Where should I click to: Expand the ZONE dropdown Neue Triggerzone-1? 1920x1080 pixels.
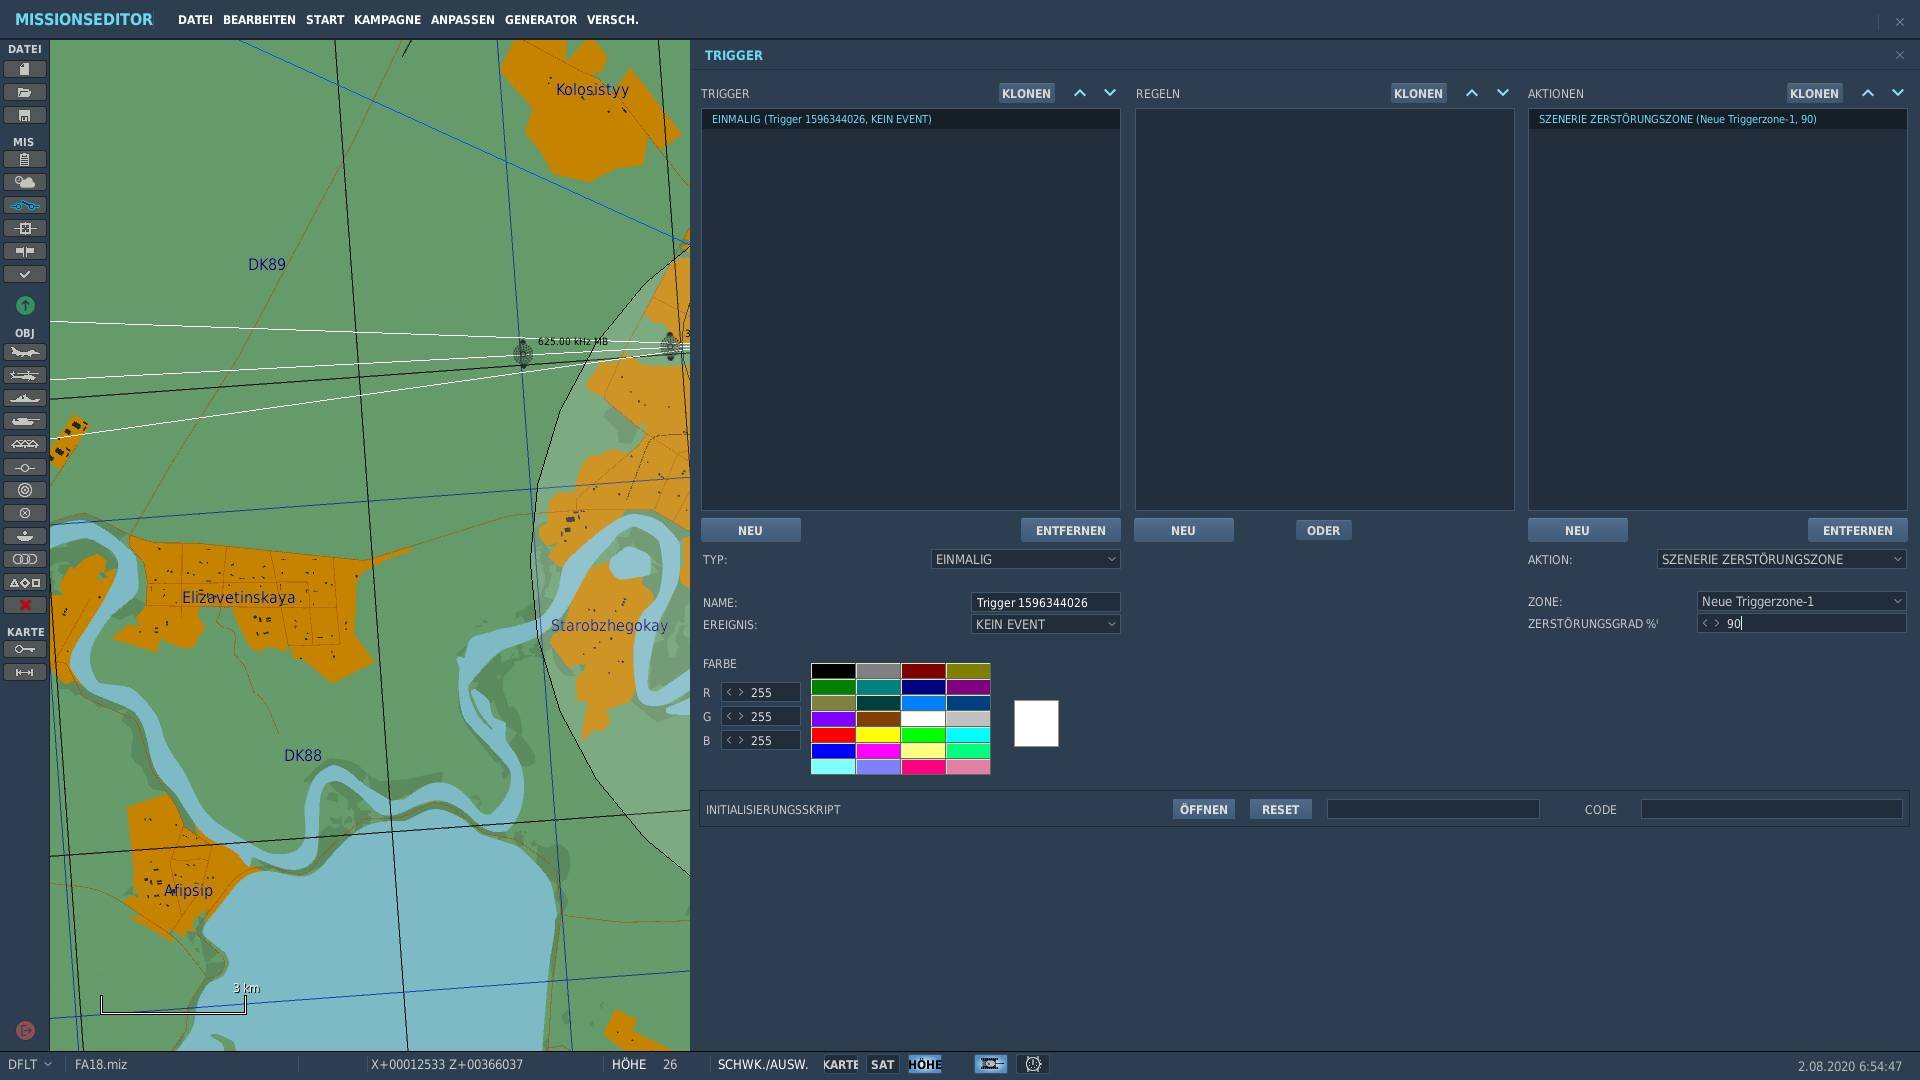[x=1801, y=601]
